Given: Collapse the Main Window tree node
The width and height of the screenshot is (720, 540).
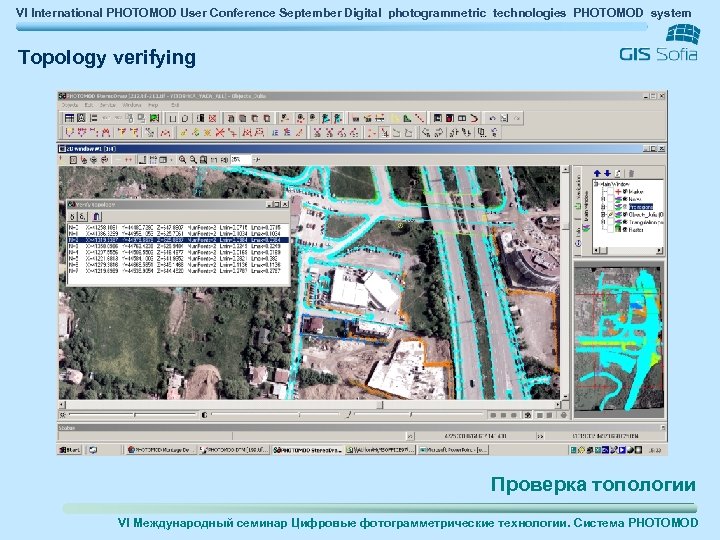Looking at the screenshot, I should pyautogui.click(x=596, y=184).
